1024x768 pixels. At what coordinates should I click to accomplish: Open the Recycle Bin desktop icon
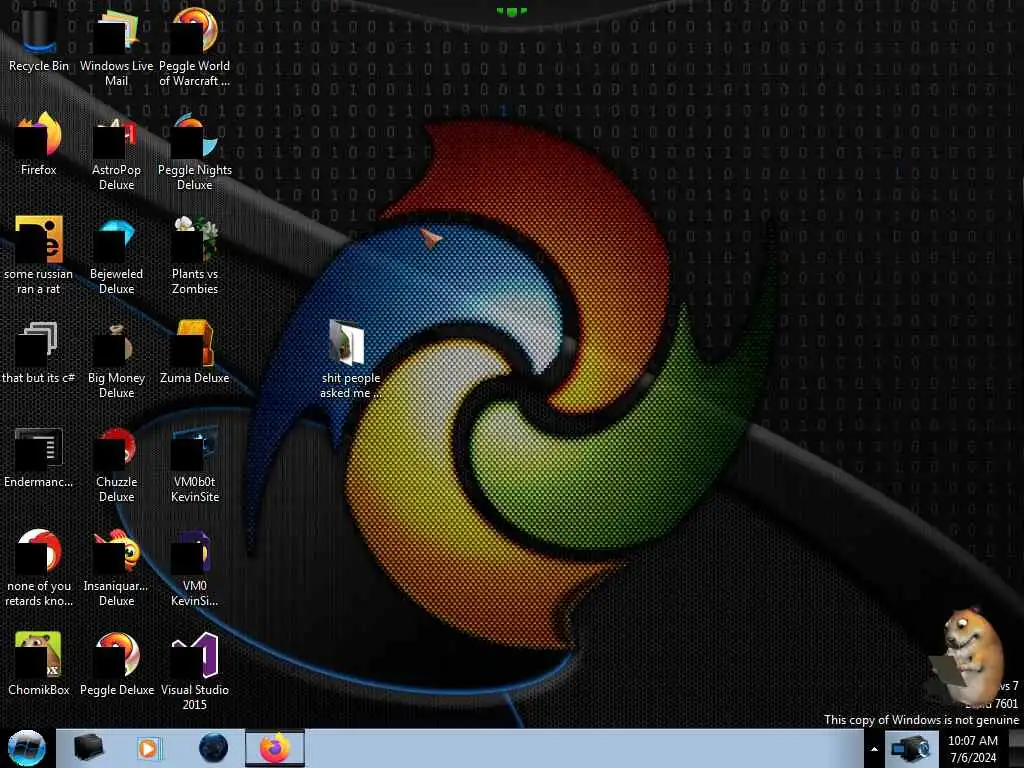pos(39,39)
